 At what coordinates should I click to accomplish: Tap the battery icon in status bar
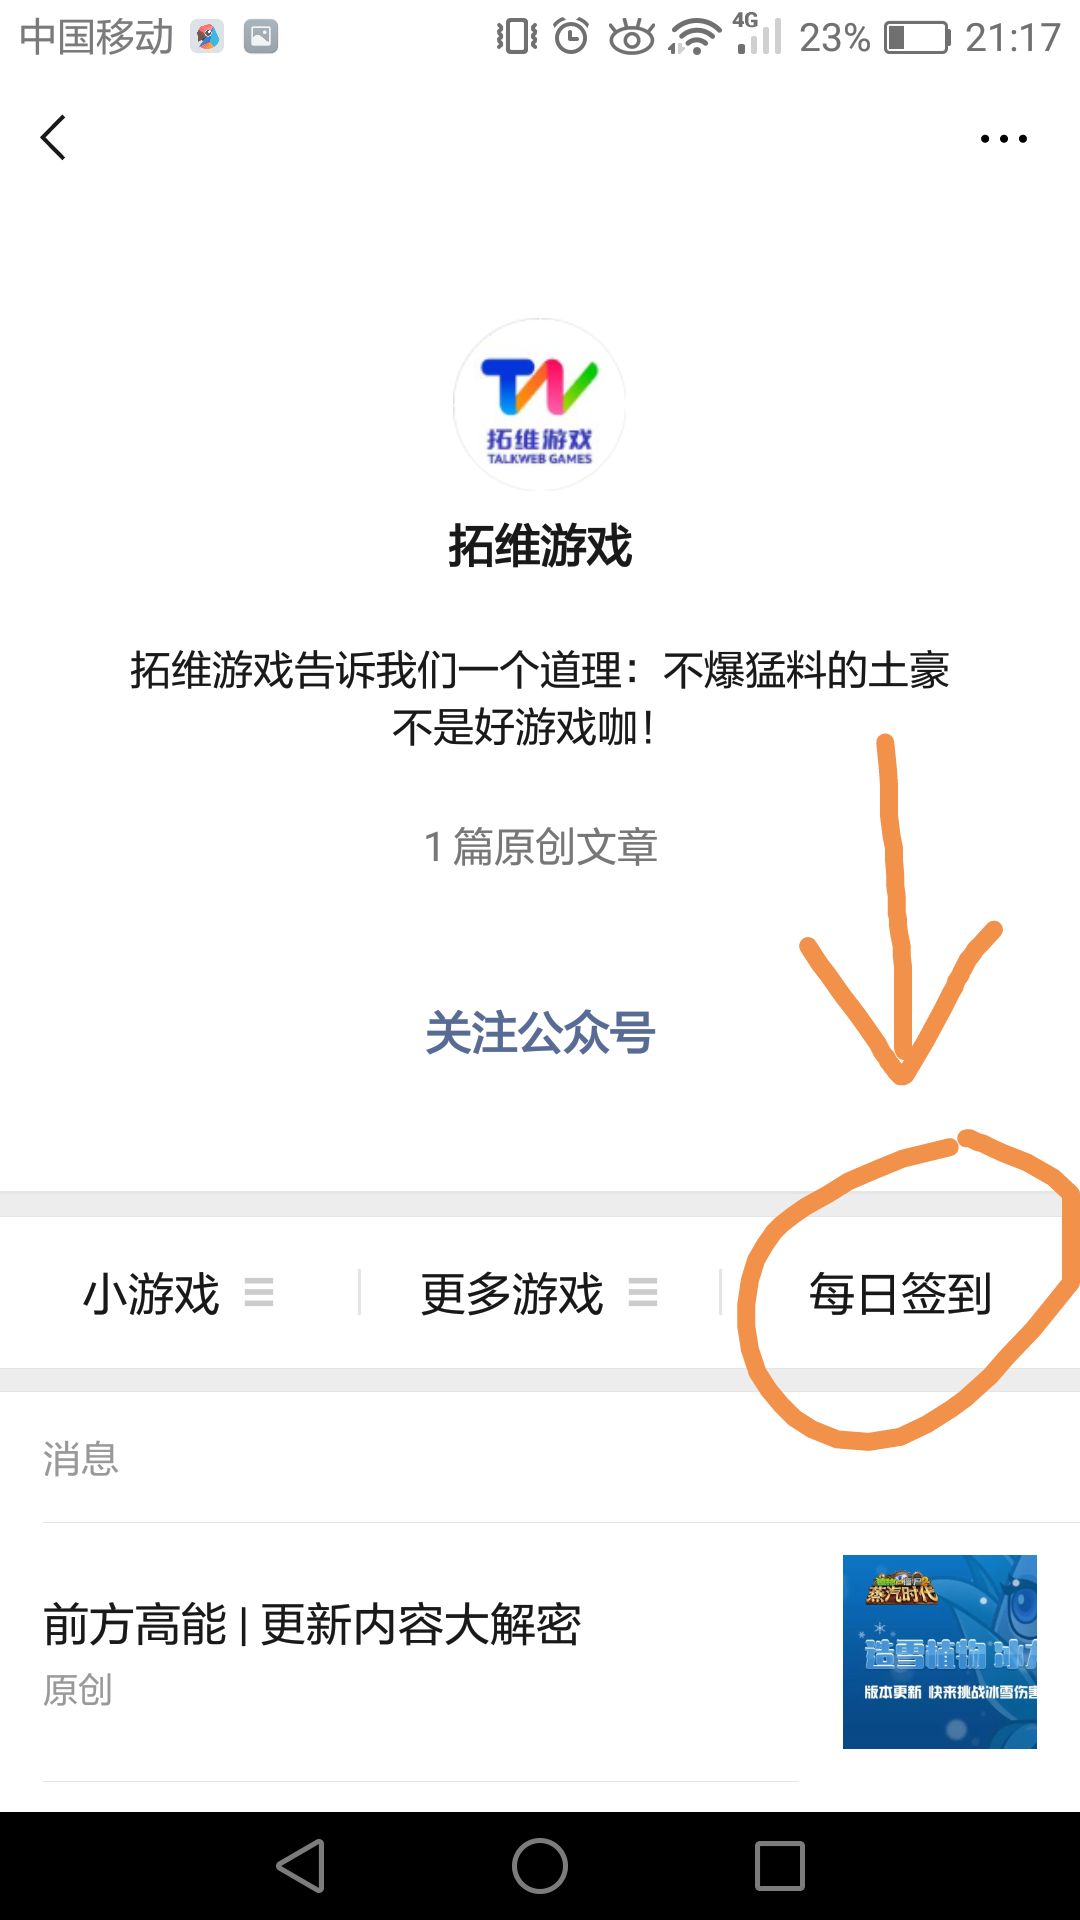[918, 38]
